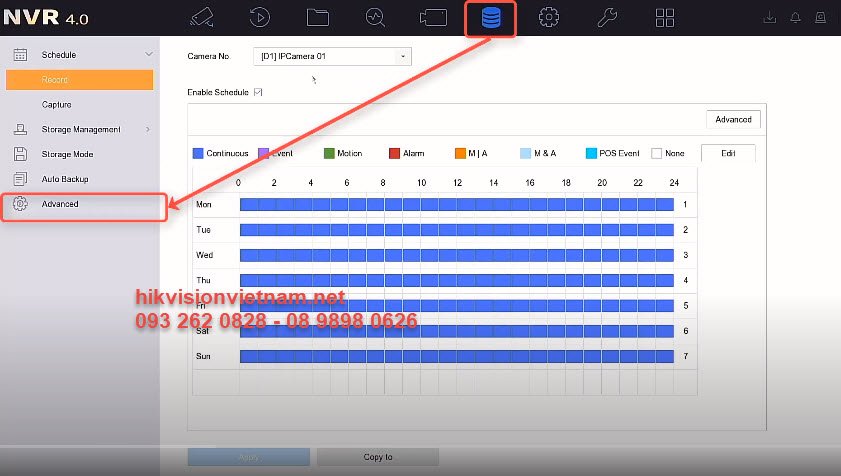The image size is (841, 476).
Task: Toggle the Enable Schedule checkbox
Action: tap(258, 92)
